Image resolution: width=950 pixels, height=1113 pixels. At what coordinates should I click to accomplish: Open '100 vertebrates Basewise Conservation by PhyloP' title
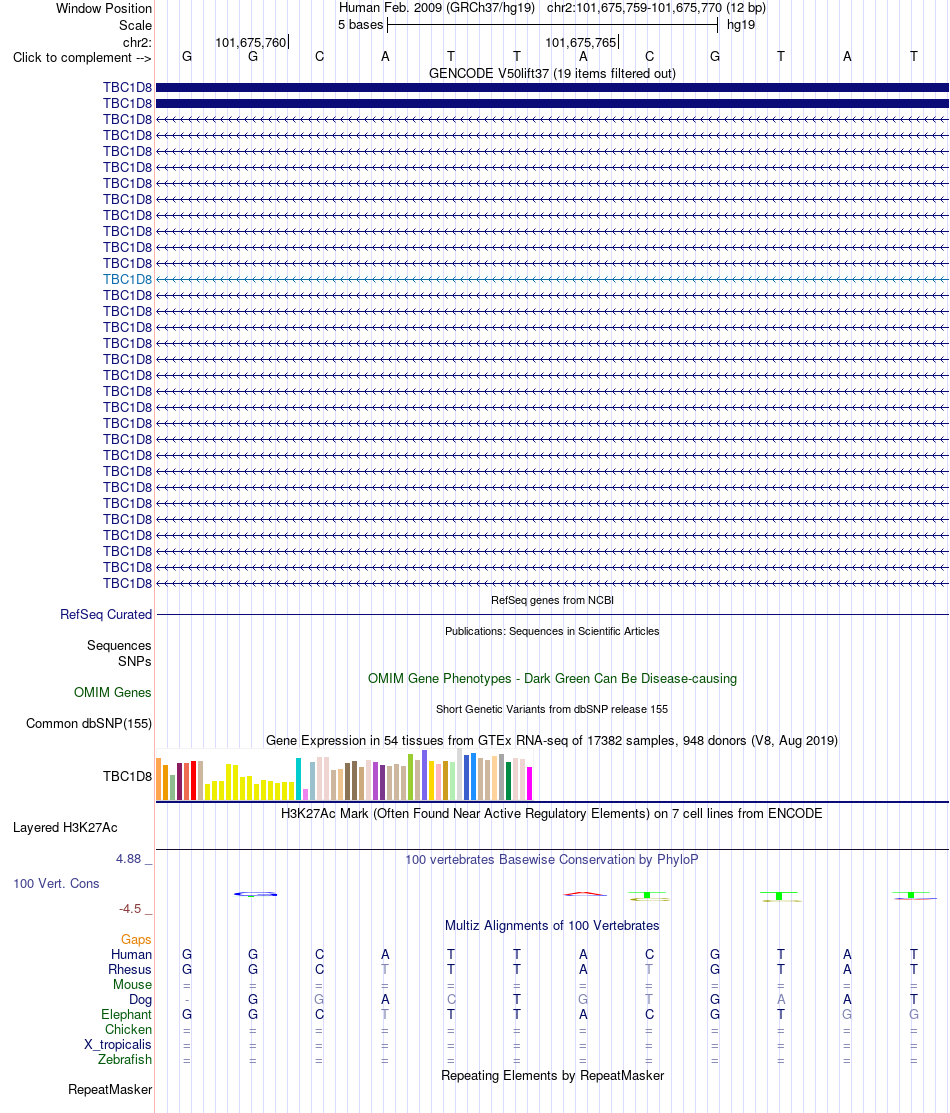point(552,860)
